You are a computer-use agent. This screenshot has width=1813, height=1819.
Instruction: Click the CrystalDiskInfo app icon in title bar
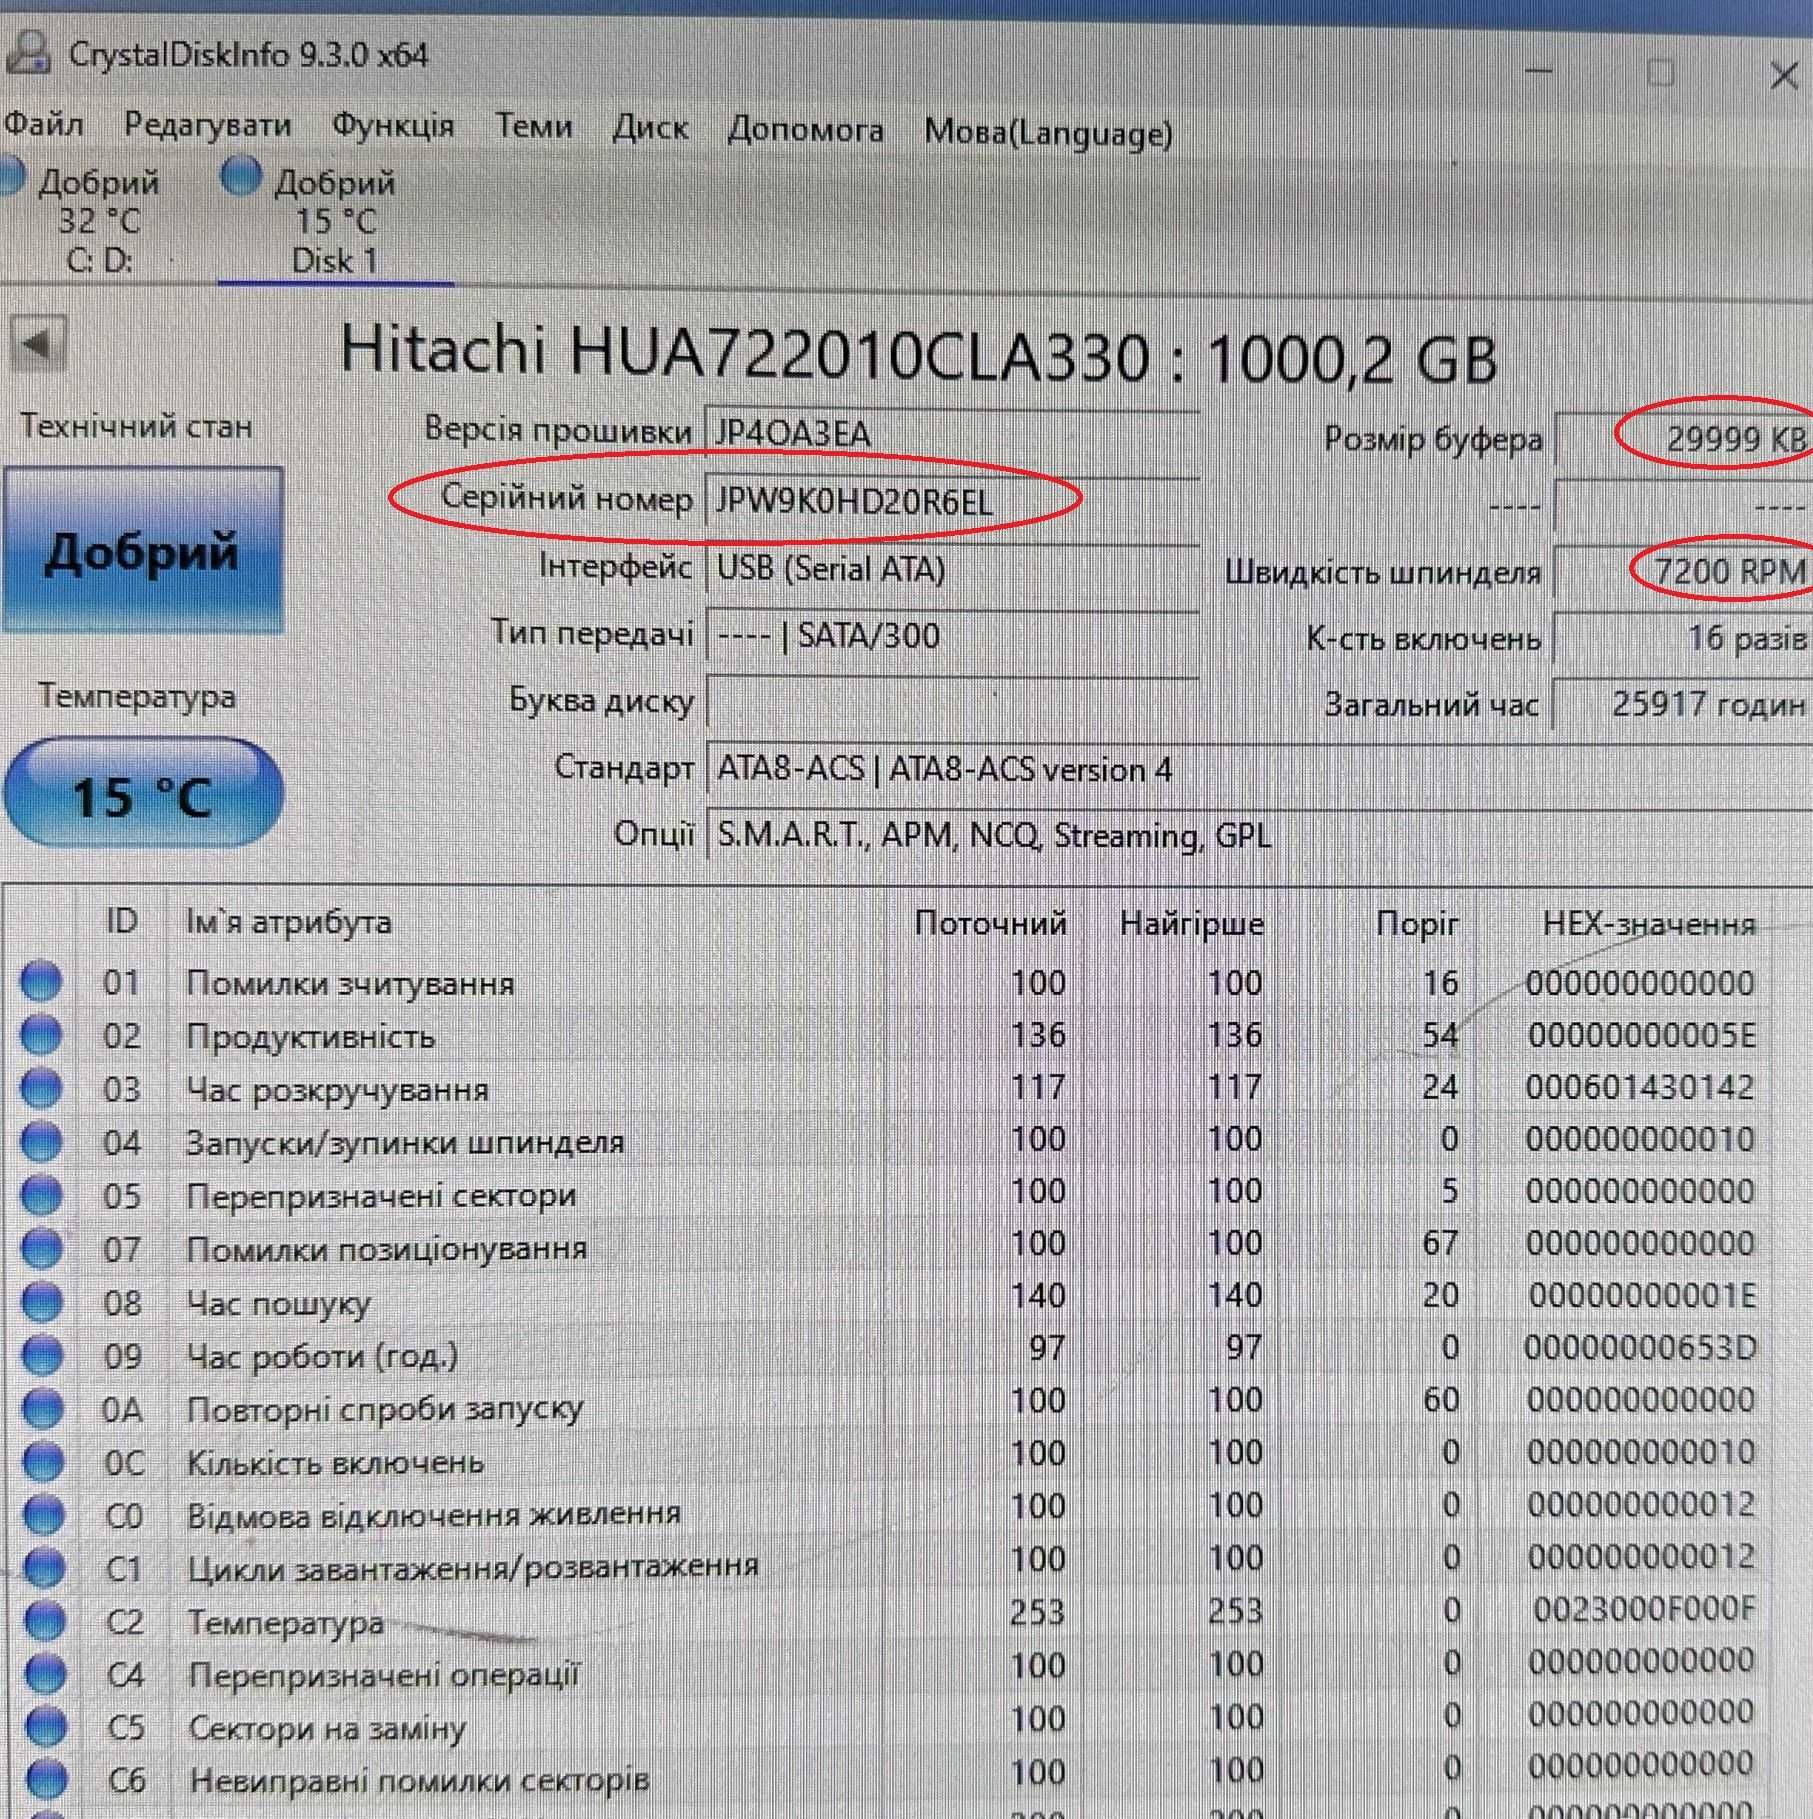pyautogui.click(x=28, y=52)
